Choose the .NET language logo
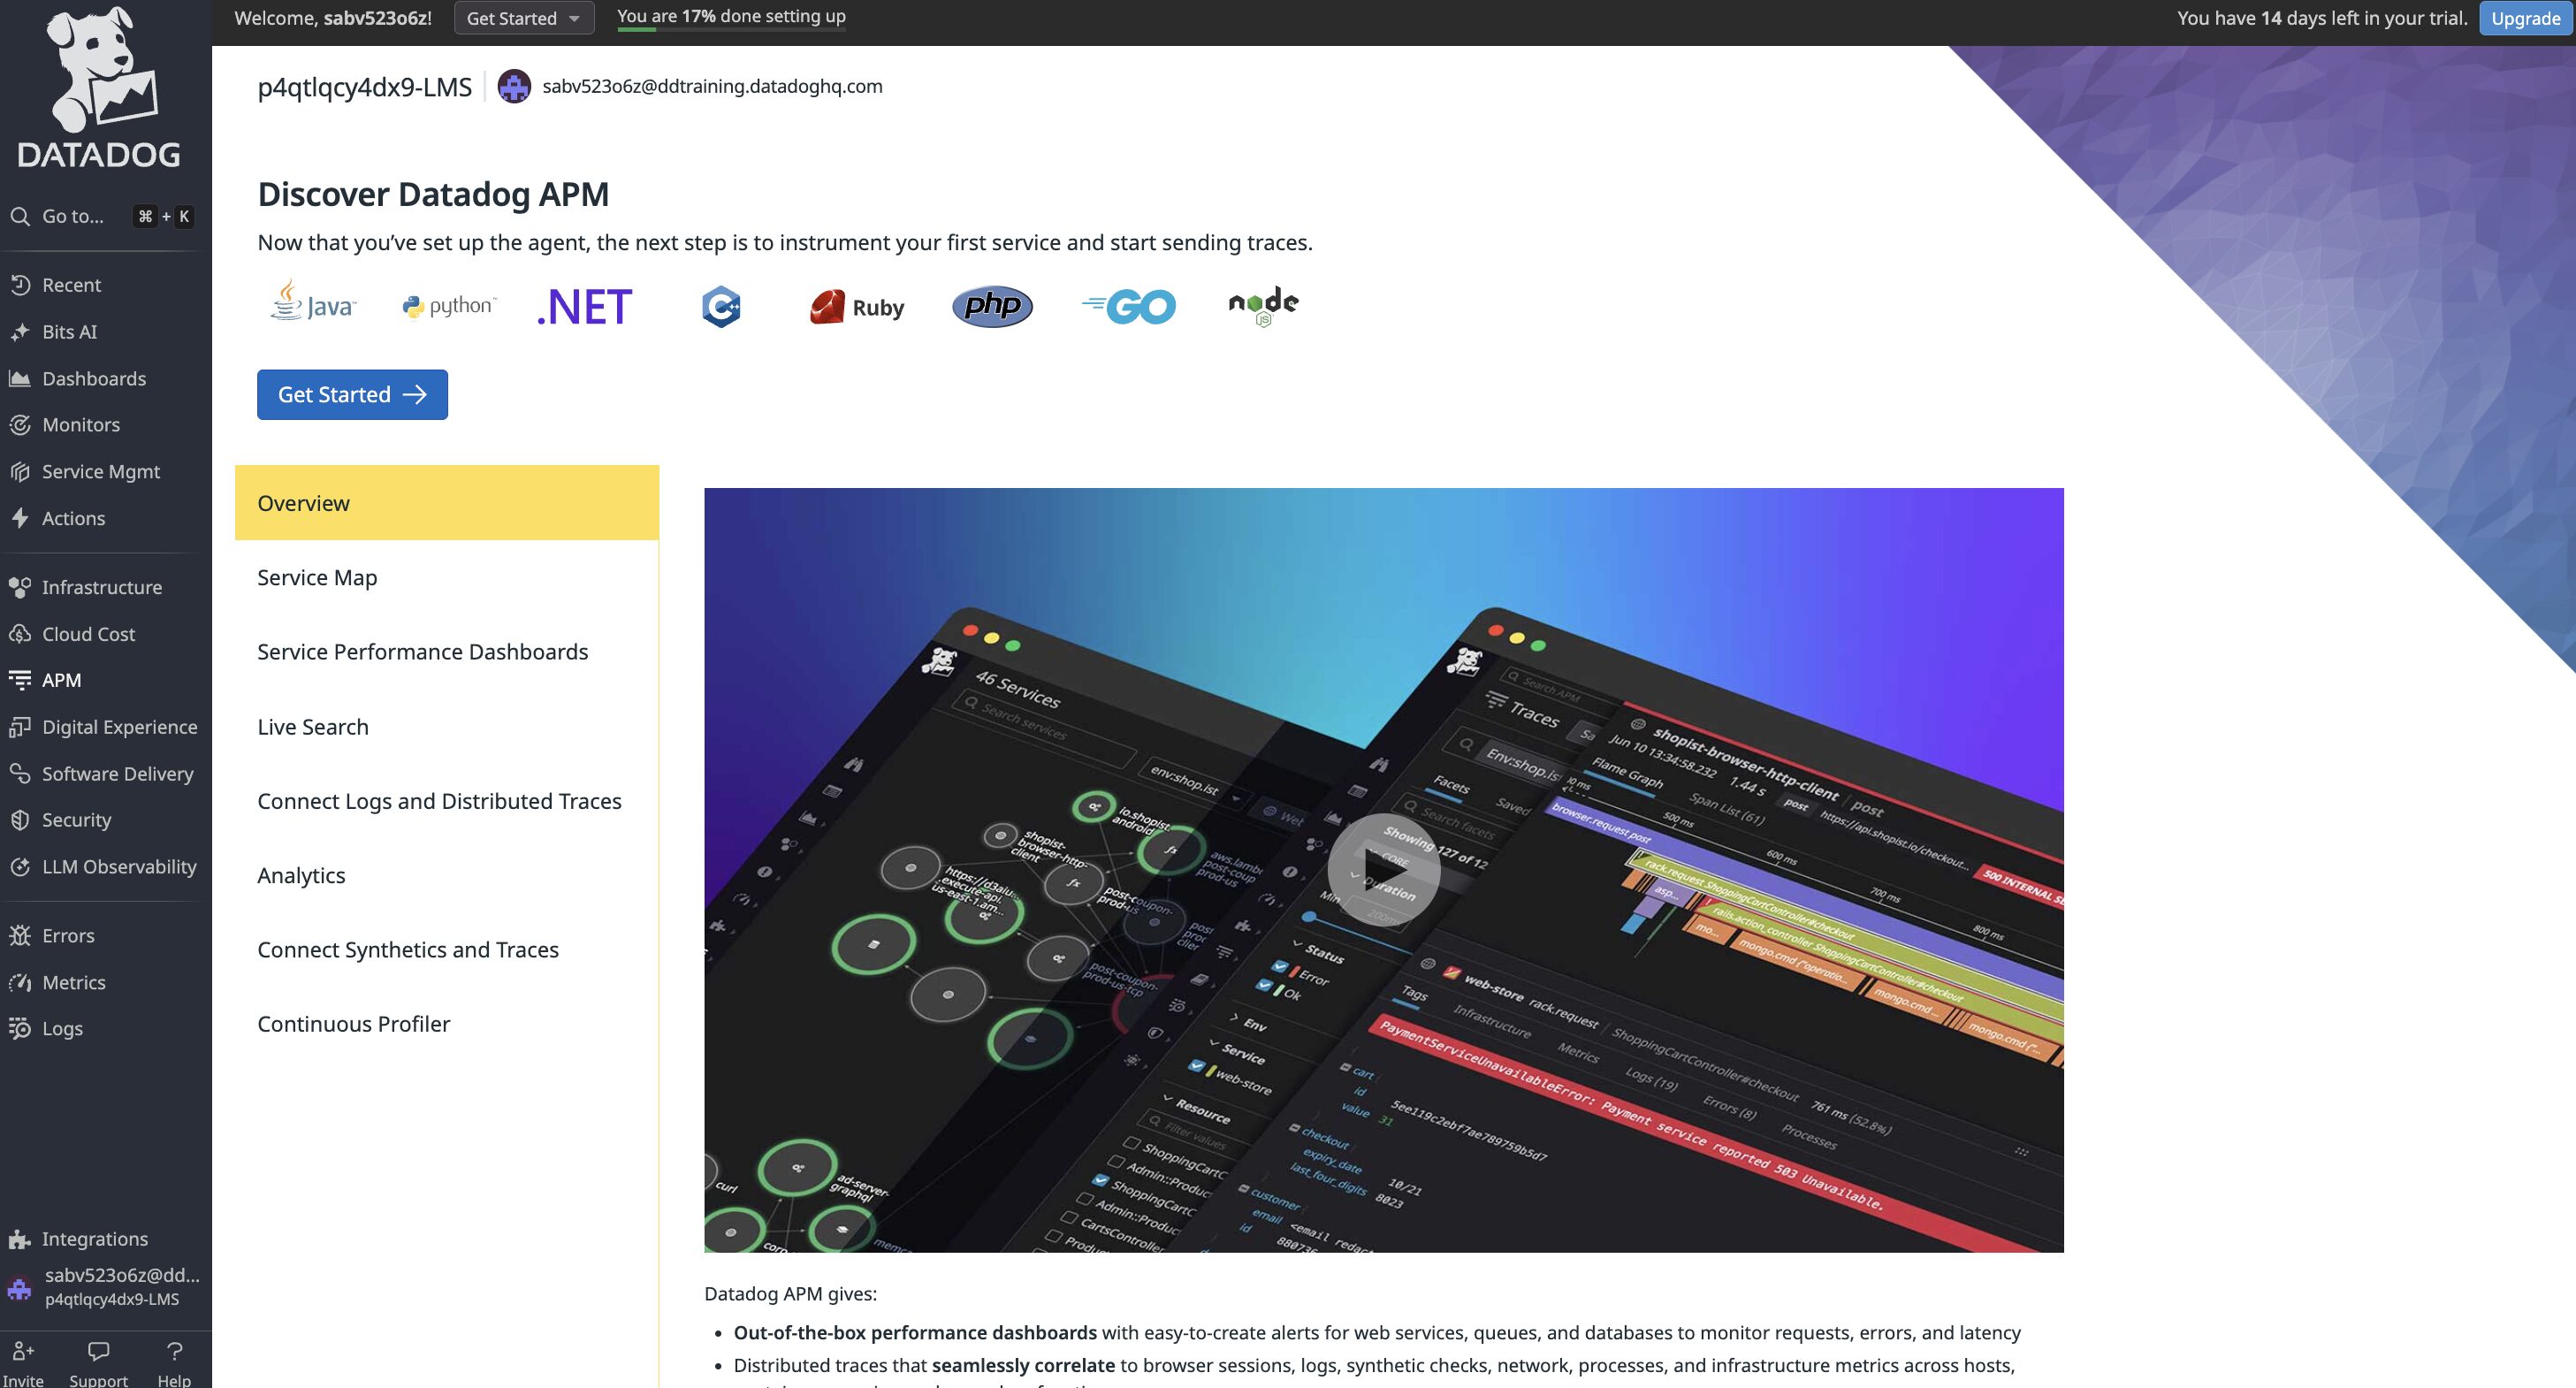The image size is (2576, 1388). click(584, 307)
